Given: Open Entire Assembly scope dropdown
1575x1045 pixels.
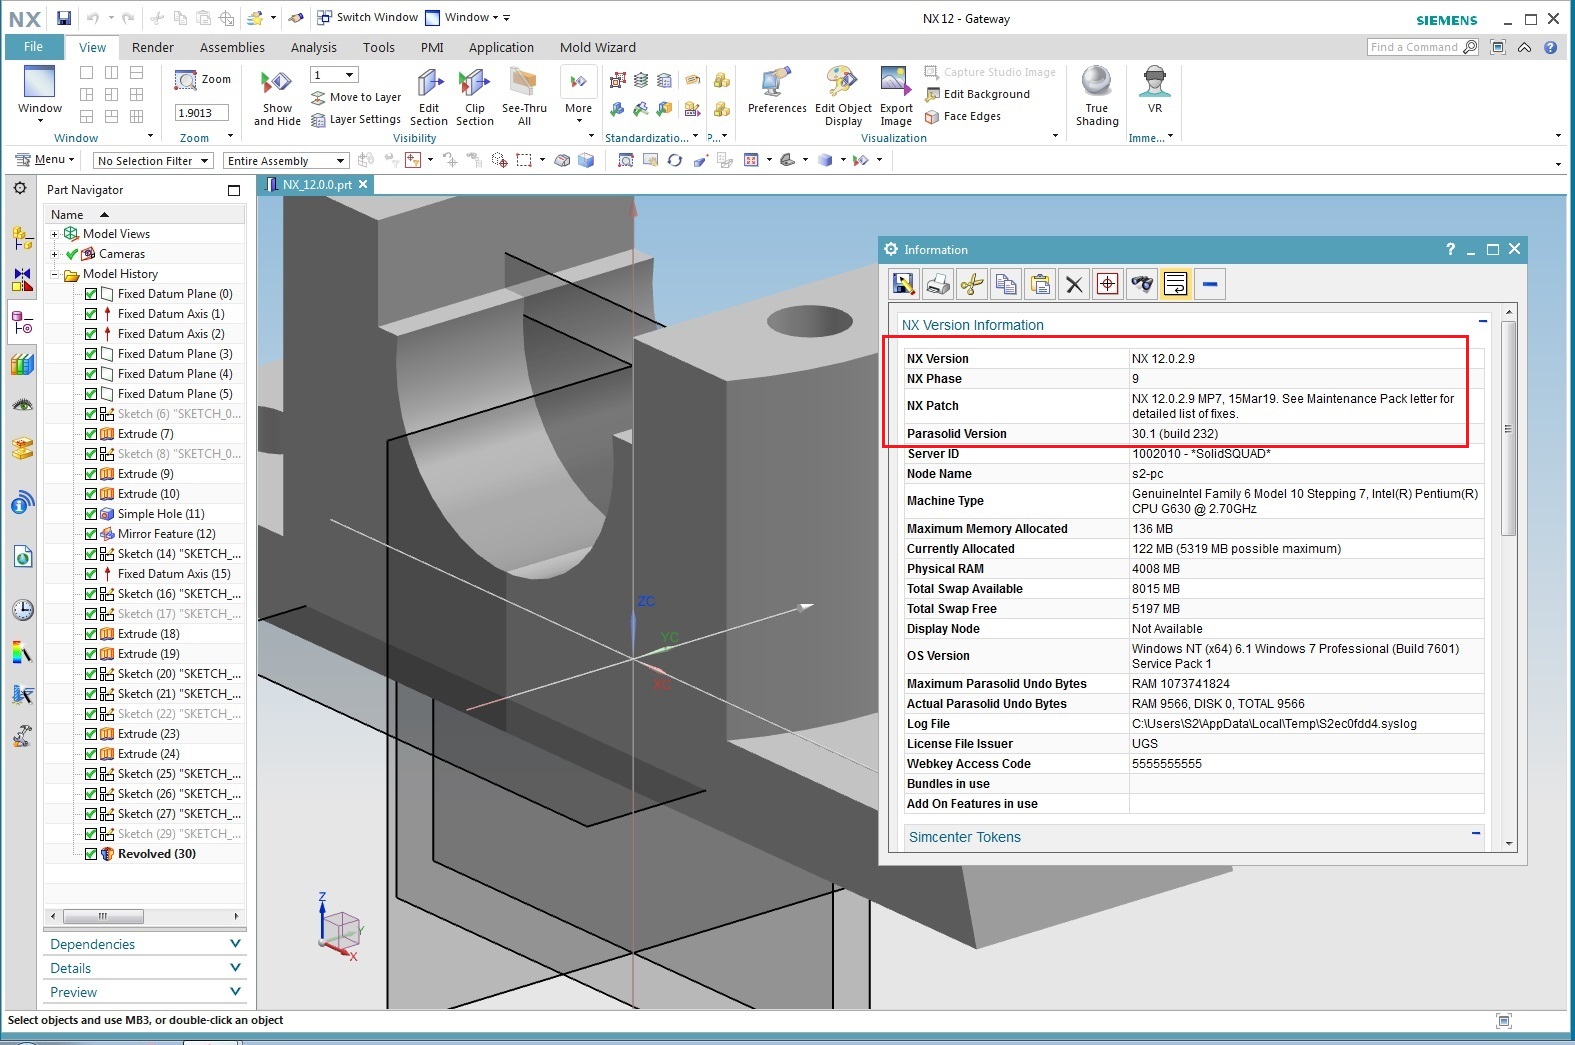Looking at the screenshot, I should 286,160.
